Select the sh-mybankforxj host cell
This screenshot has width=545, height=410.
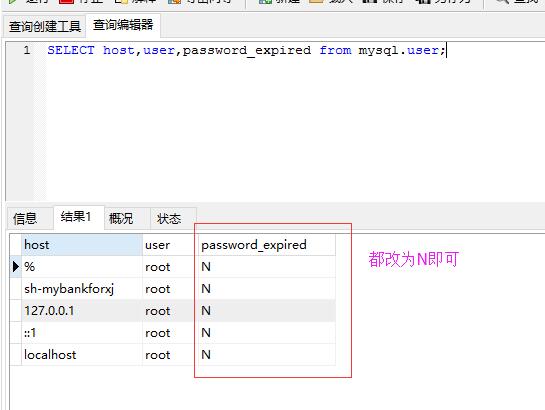[x=82, y=289]
